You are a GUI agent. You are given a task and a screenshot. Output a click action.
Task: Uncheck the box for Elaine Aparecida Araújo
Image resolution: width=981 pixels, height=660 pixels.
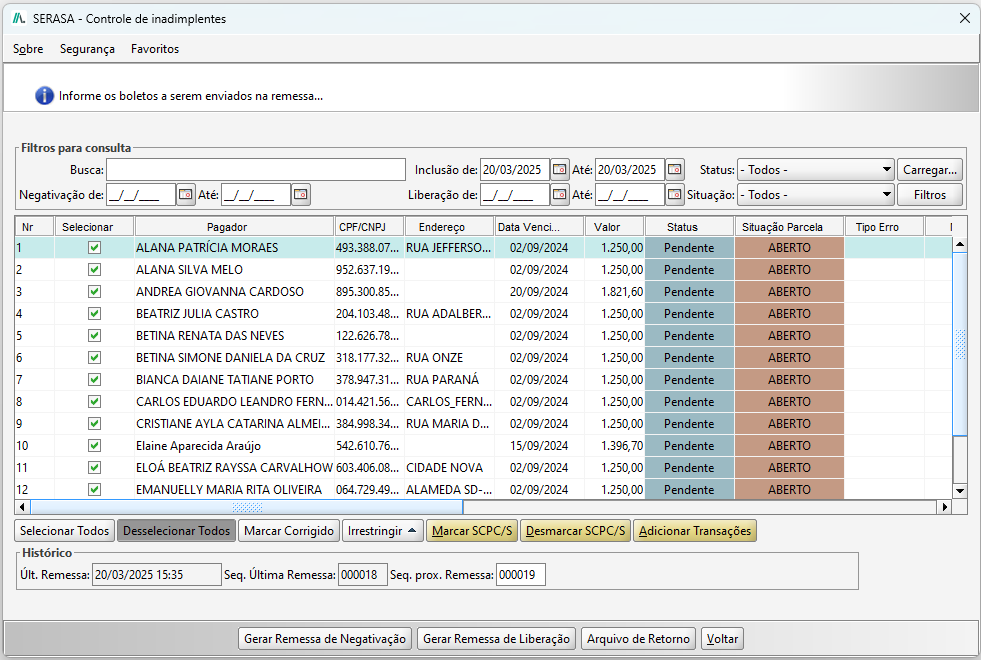[94, 445]
